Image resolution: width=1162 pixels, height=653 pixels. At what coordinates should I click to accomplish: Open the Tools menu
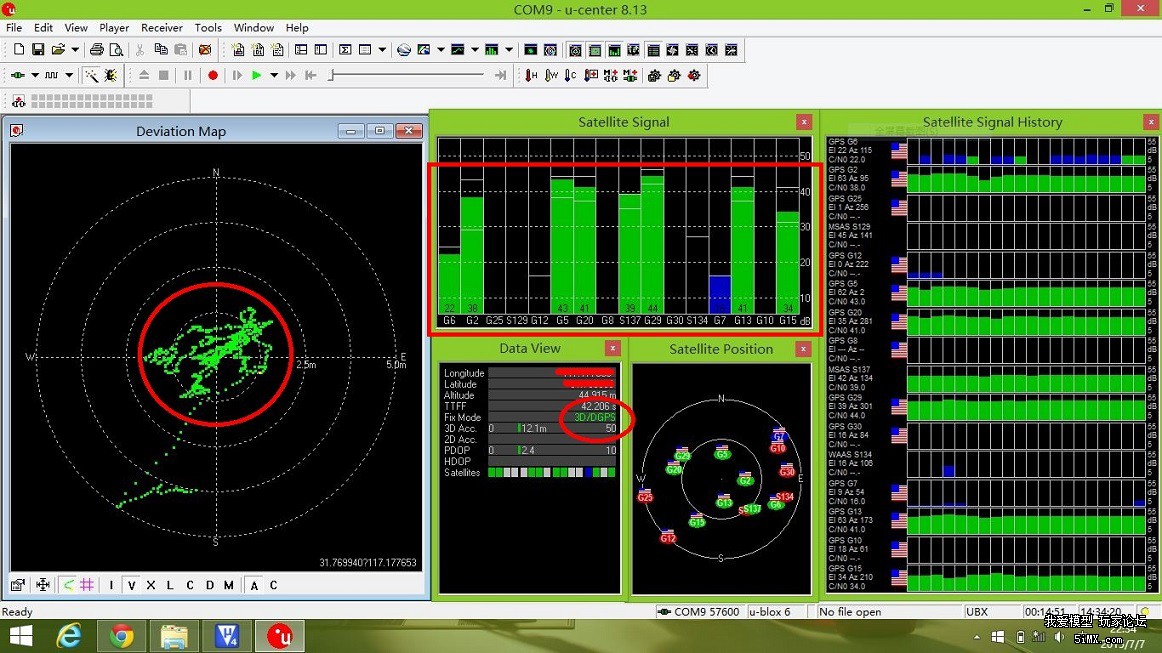pyautogui.click(x=208, y=27)
